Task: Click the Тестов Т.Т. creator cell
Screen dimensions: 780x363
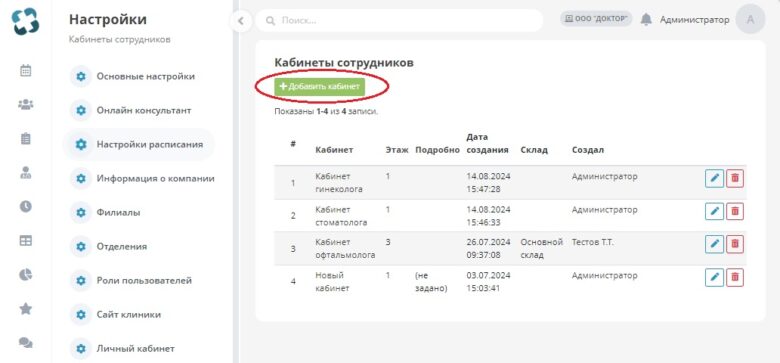Action: [593, 242]
